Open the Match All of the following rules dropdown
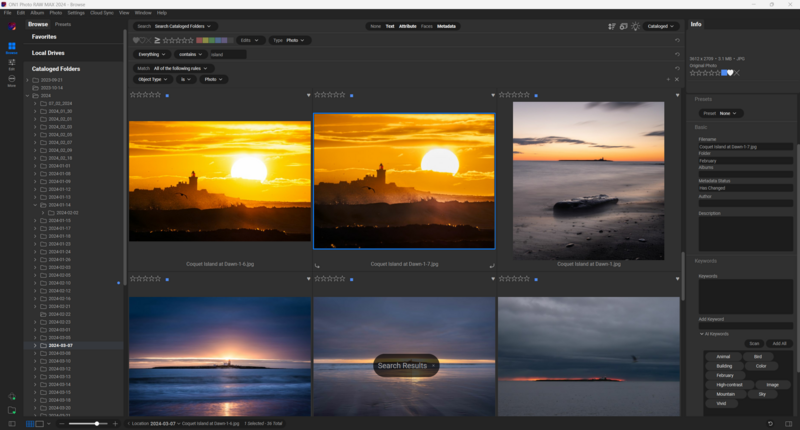The image size is (800, 430). [x=173, y=68]
